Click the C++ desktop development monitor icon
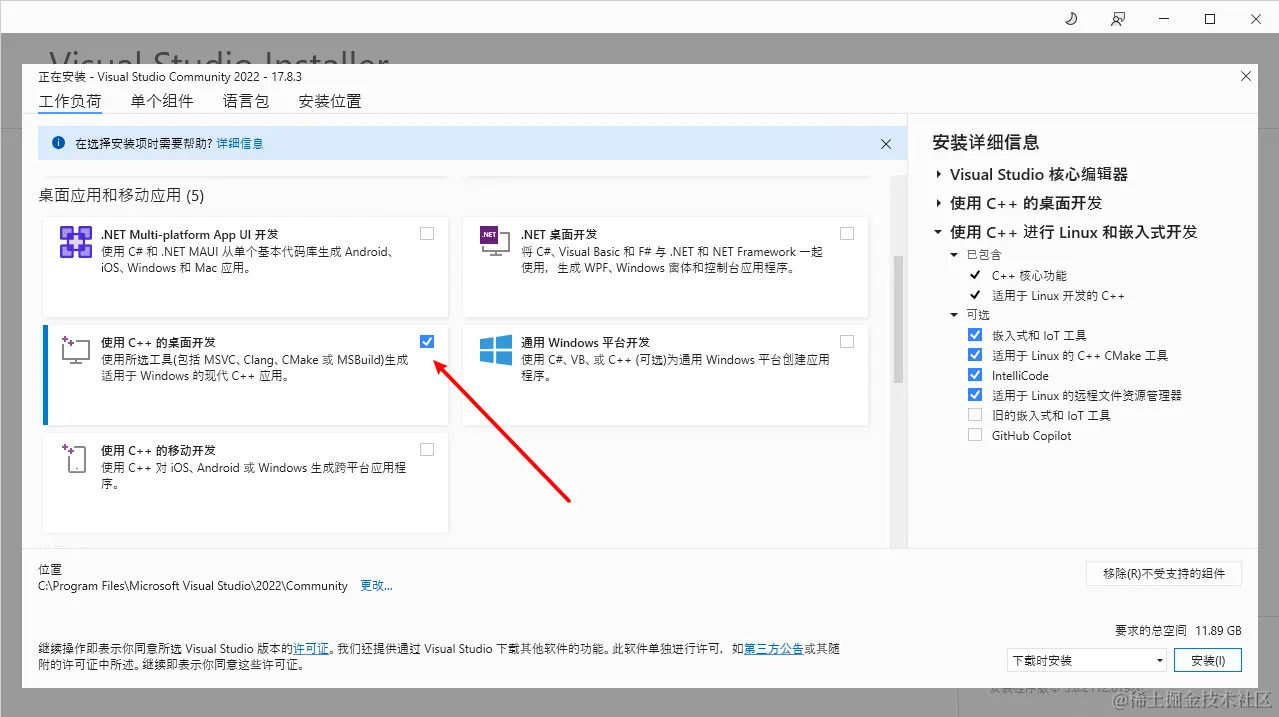1279x717 pixels. pos(76,350)
